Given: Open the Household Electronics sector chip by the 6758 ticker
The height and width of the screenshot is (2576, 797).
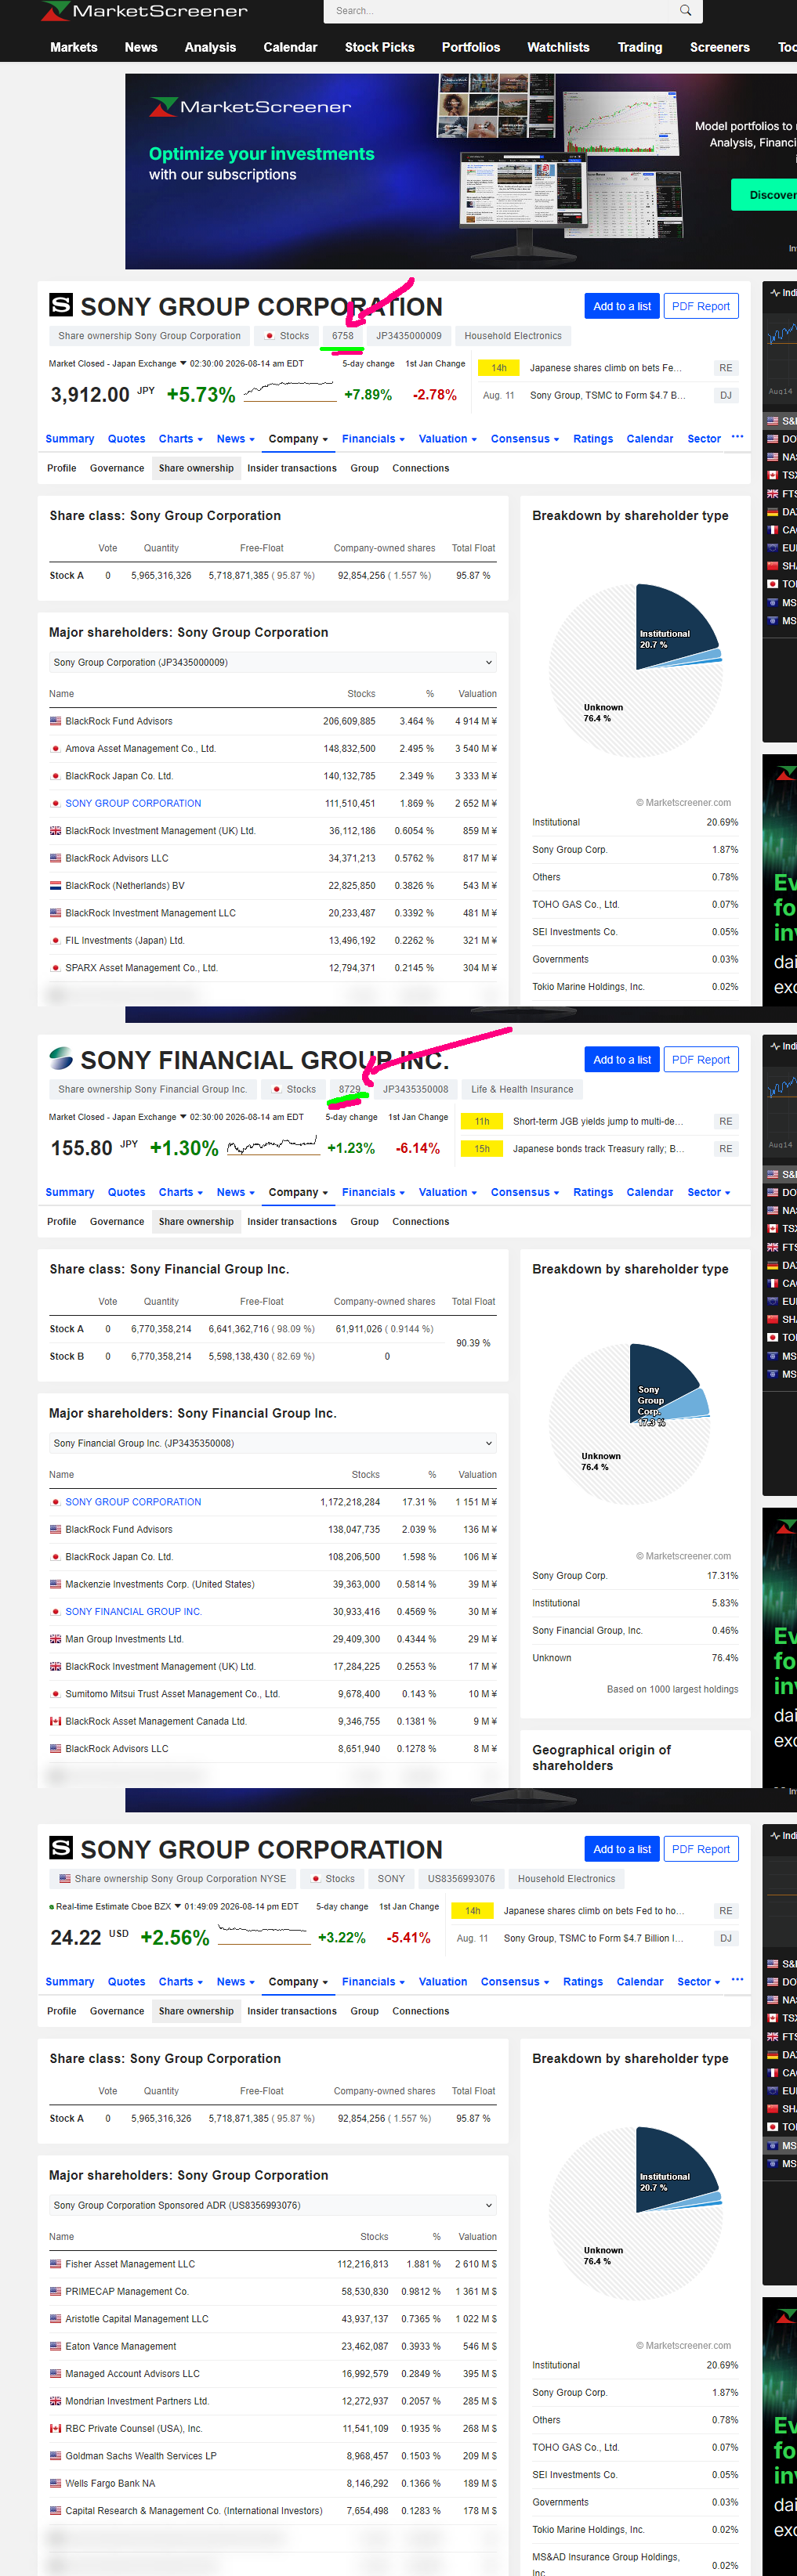Looking at the screenshot, I should 513,336.
